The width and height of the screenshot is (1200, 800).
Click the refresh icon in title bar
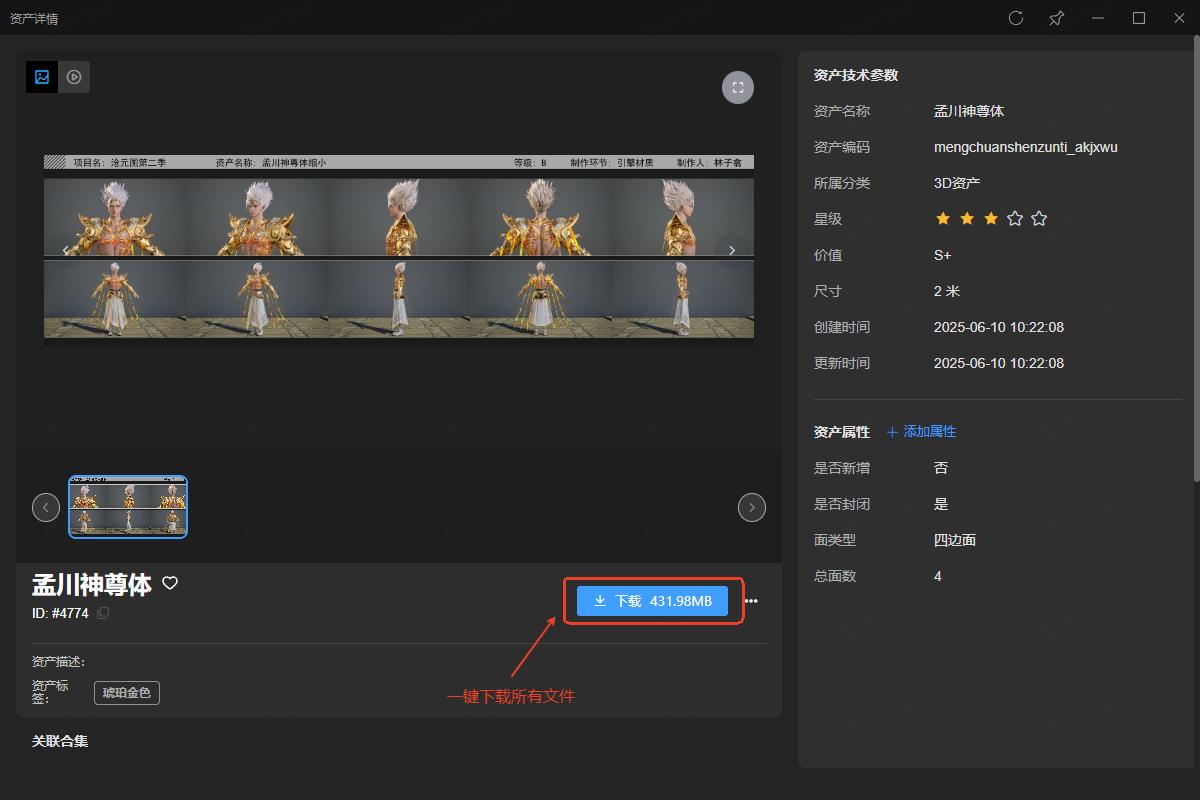coord(1016,18)
